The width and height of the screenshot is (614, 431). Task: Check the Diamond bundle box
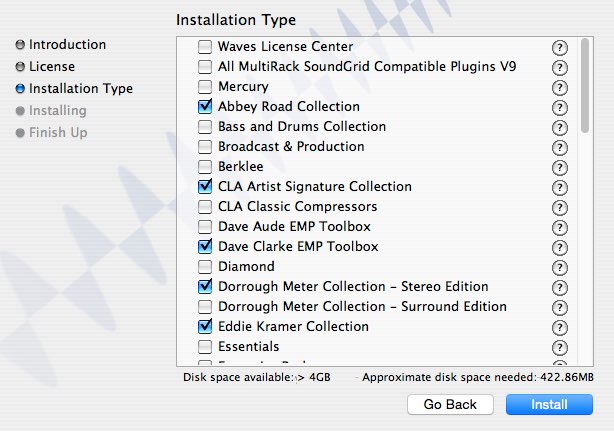point(205,267)
